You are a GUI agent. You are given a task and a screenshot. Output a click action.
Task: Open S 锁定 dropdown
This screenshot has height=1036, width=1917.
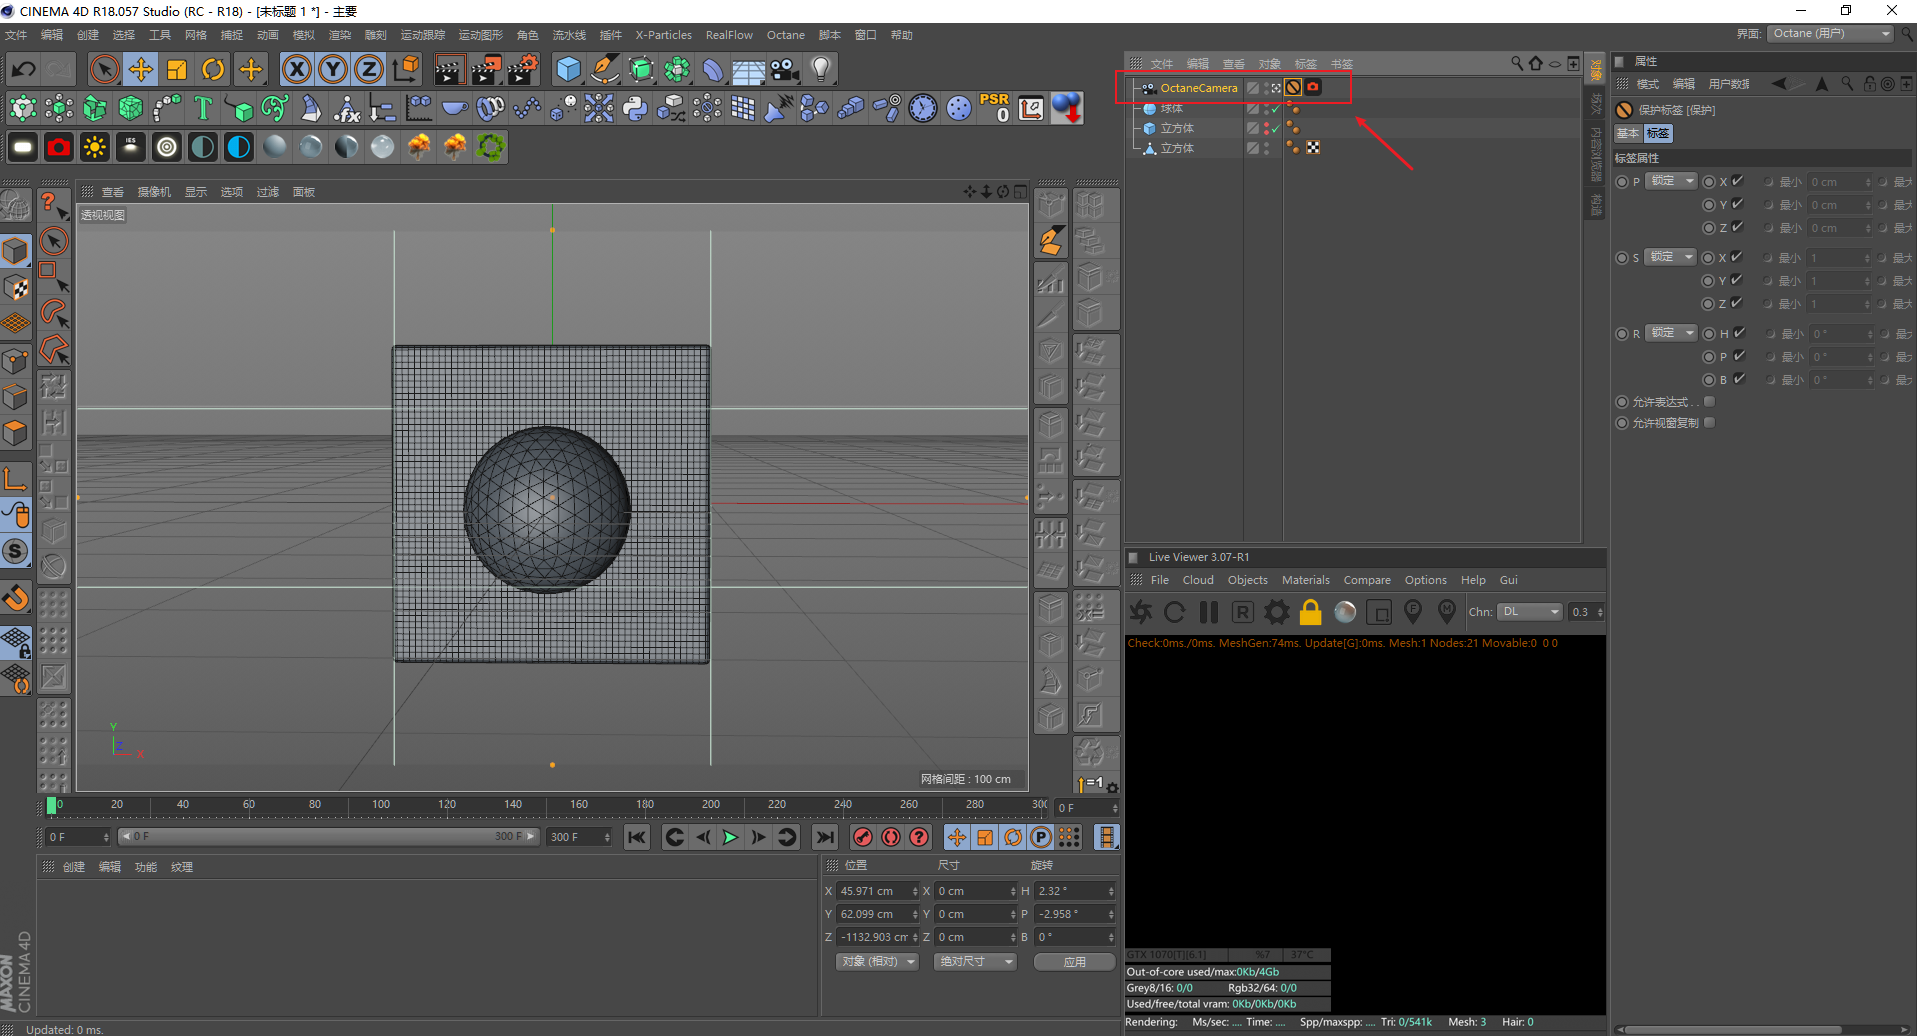[x=1671, y=257]
